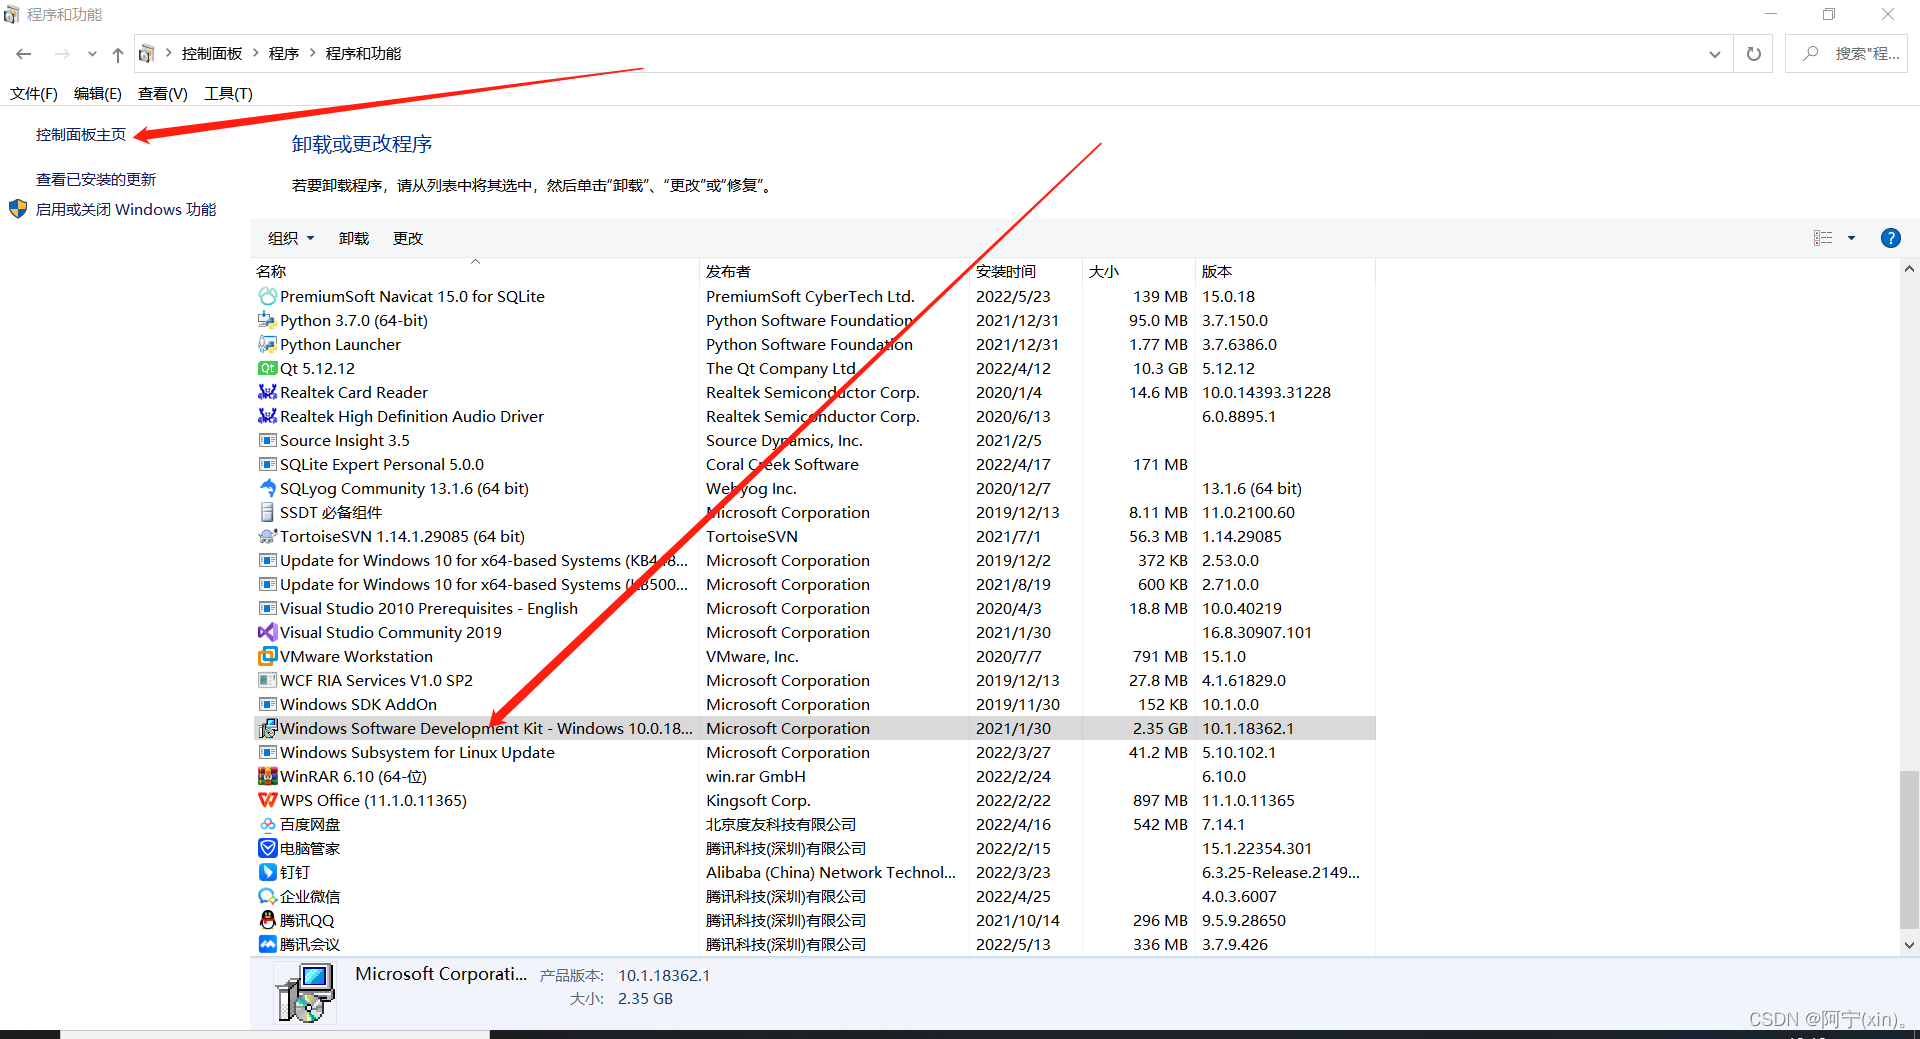This screenshot has width=1920, height=1039.
Task: Click the Qt 5.12.12 green icon
Action: click(267, 369)
